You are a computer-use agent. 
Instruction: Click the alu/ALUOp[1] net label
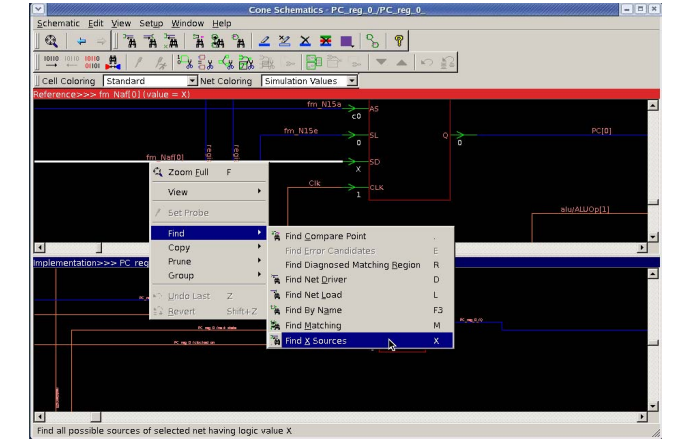[585, 209]
